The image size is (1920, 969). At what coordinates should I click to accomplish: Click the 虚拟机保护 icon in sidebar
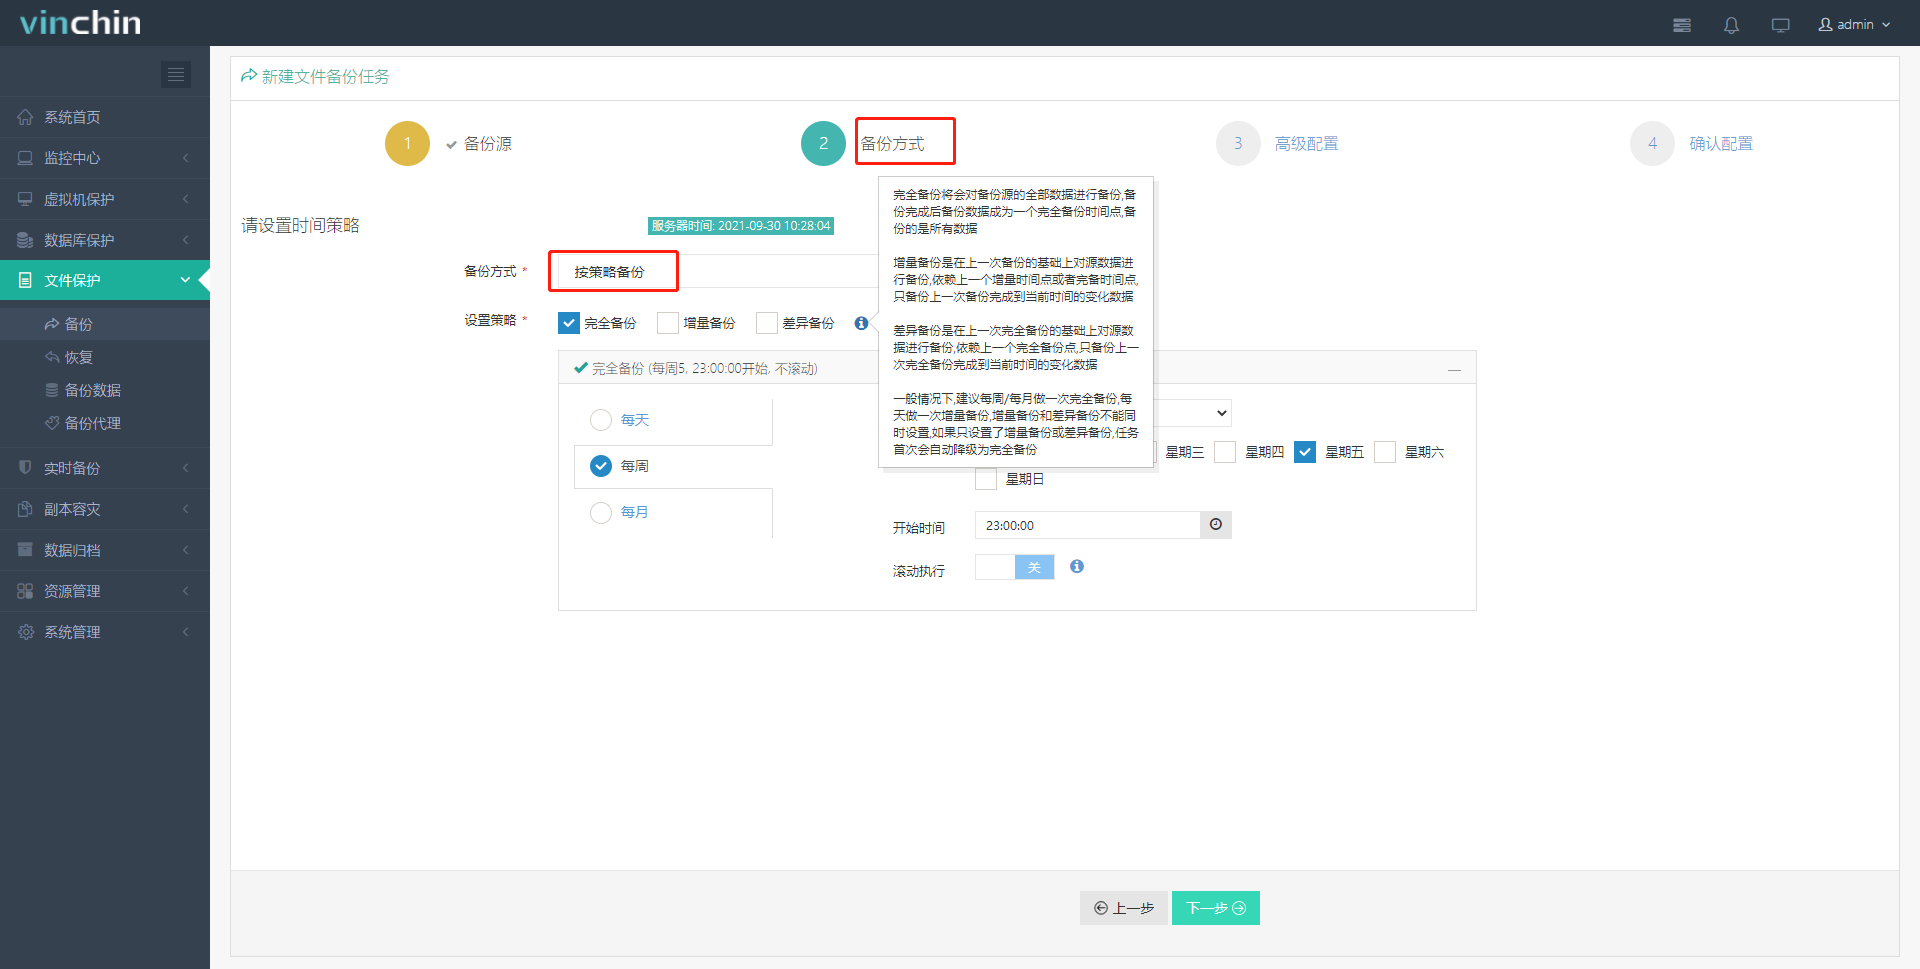(x=25, y=199)
